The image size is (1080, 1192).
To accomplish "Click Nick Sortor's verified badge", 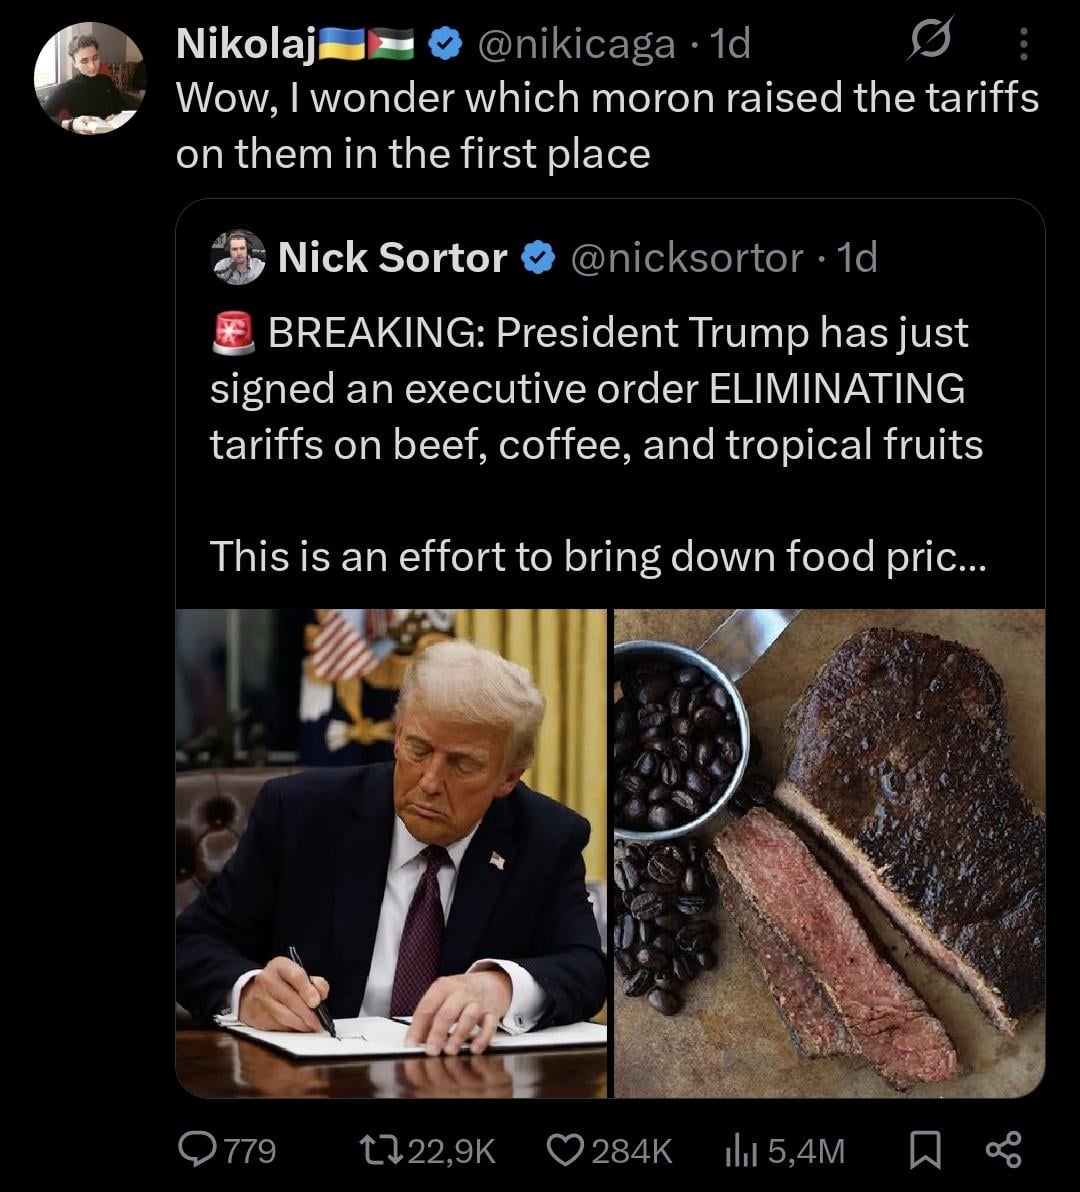I will pos(539,259).
